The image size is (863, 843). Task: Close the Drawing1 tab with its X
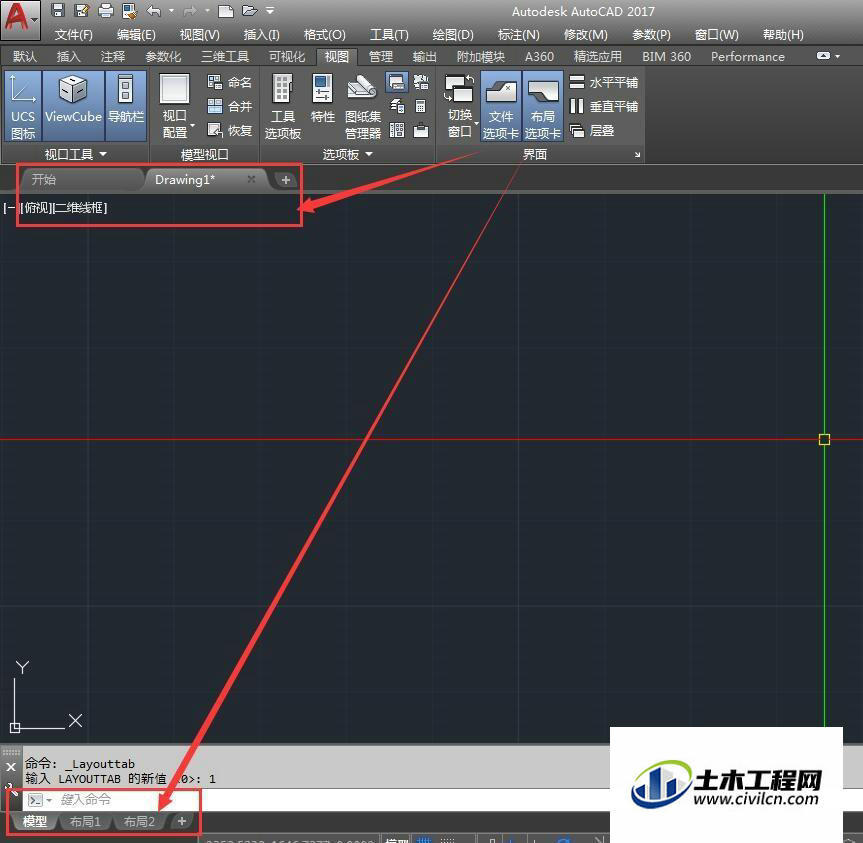tap(252, 179)
